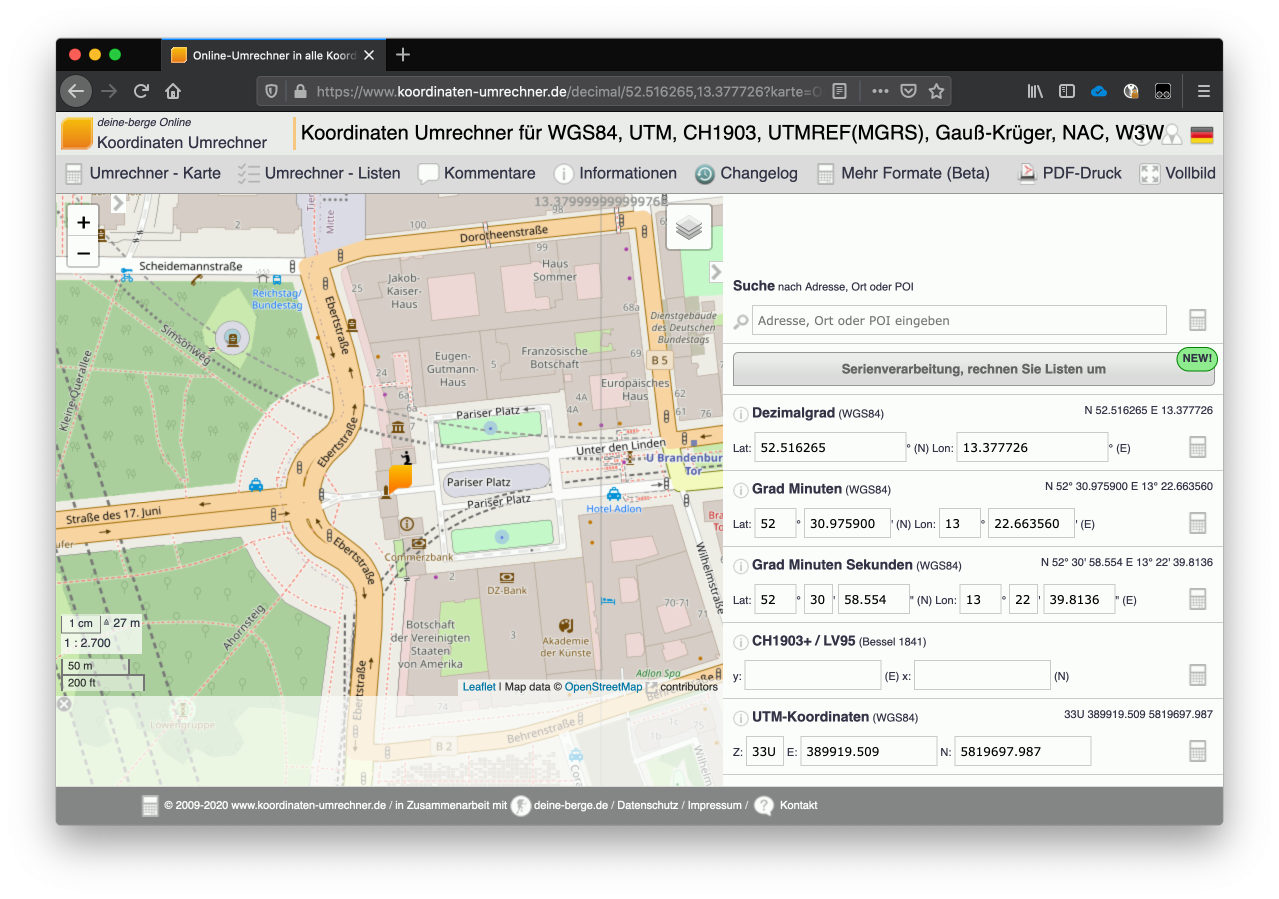Expand the map's top-left arrow
This screenshot has height=899, width=1279.
(x=117, y=203)
